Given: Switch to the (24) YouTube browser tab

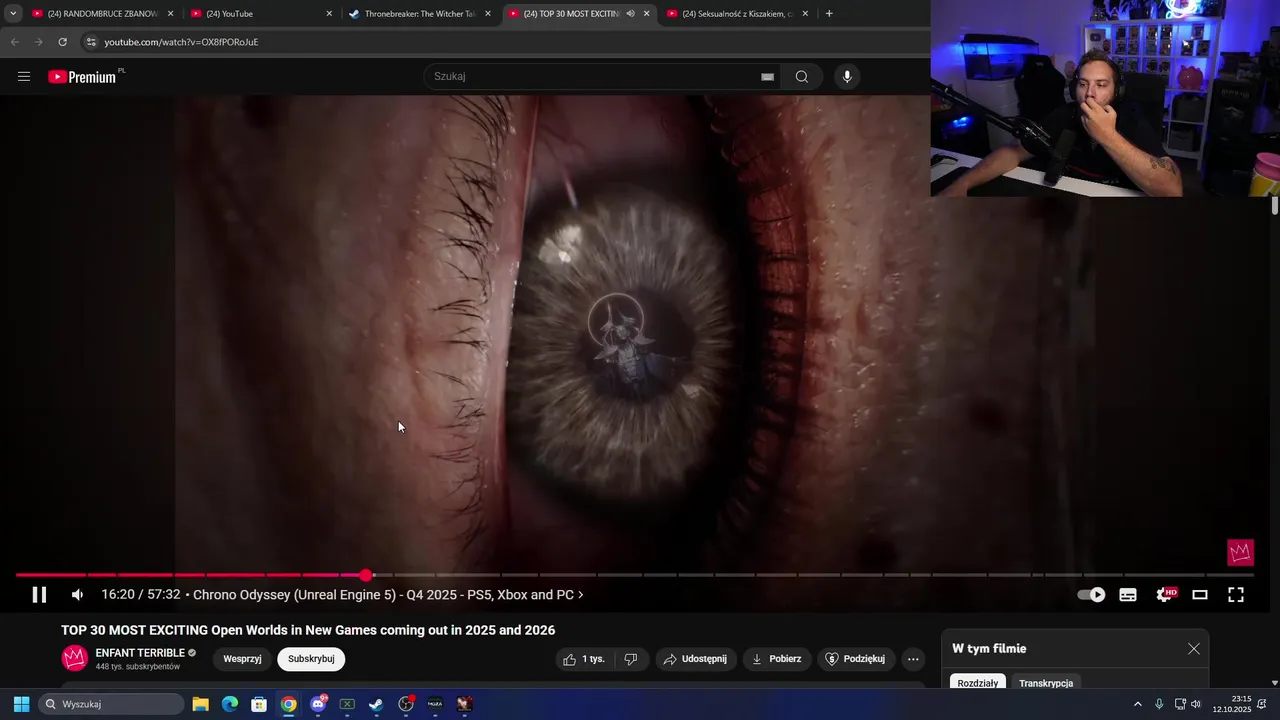Looking at the screenshot, I should (x=260, y=14).
